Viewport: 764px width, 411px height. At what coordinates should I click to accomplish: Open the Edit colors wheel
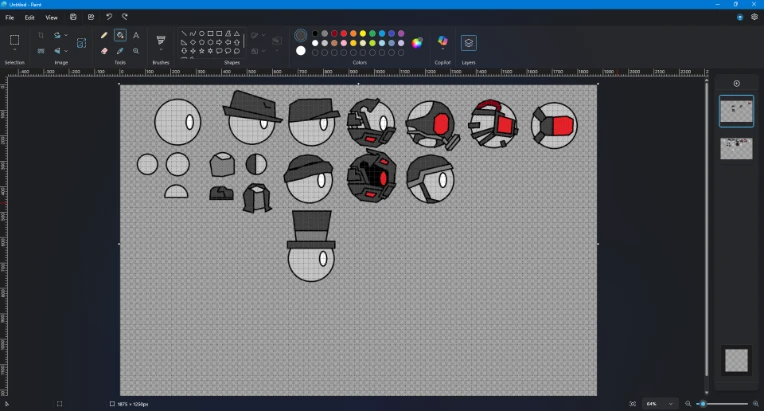[x=417, y=43]
